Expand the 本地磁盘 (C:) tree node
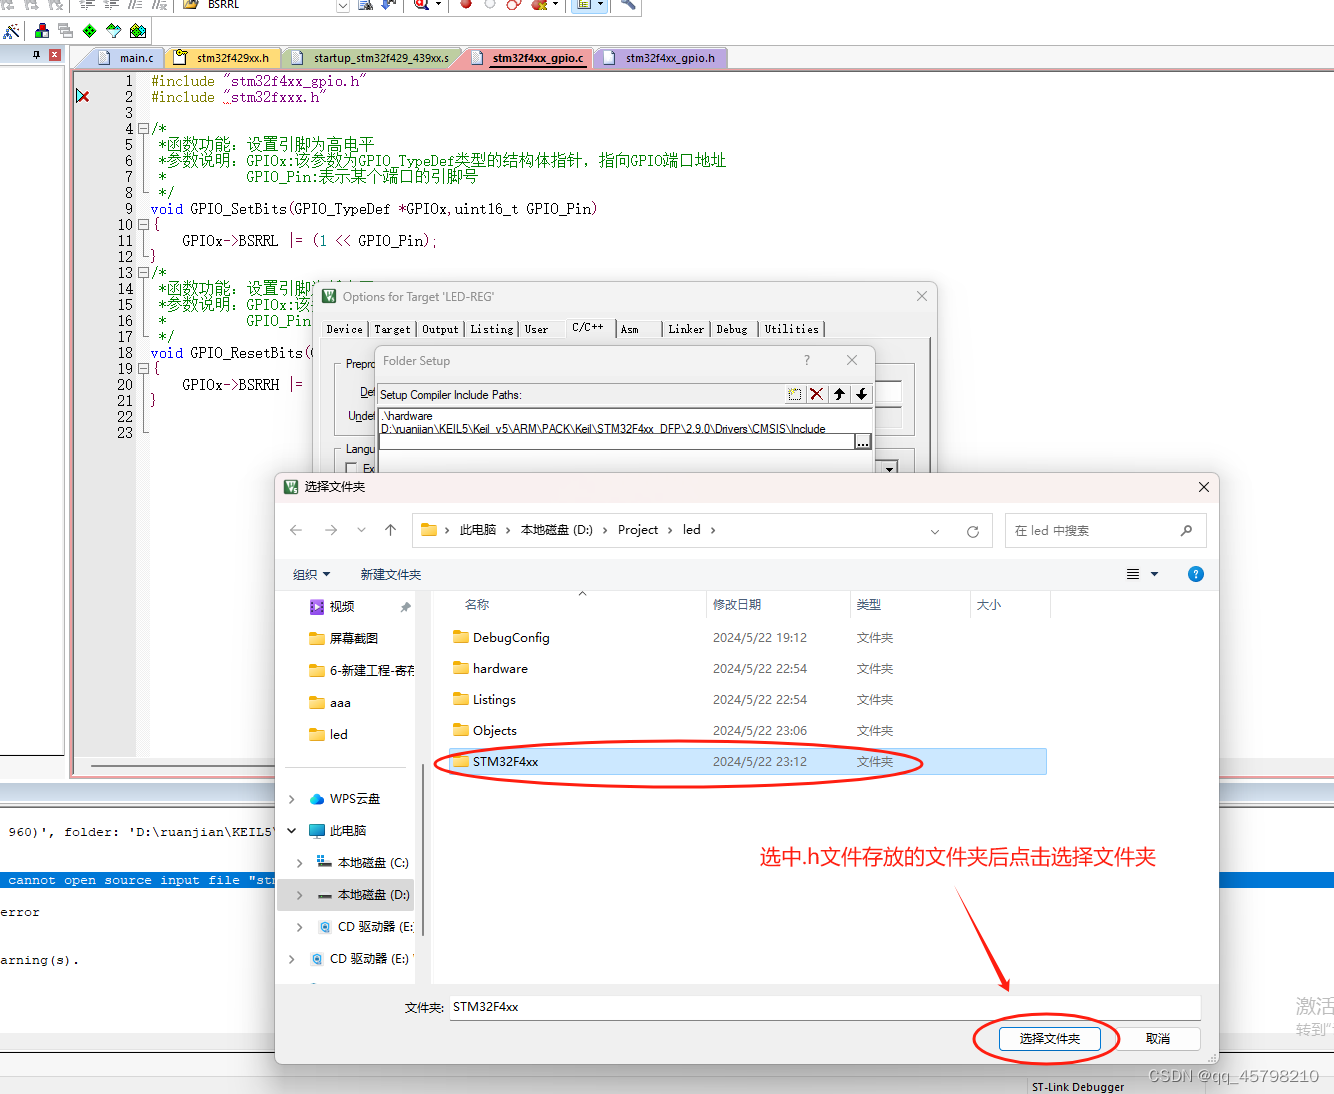The height and width of the screenshot is (1094, 1334). tap(299, 862)
